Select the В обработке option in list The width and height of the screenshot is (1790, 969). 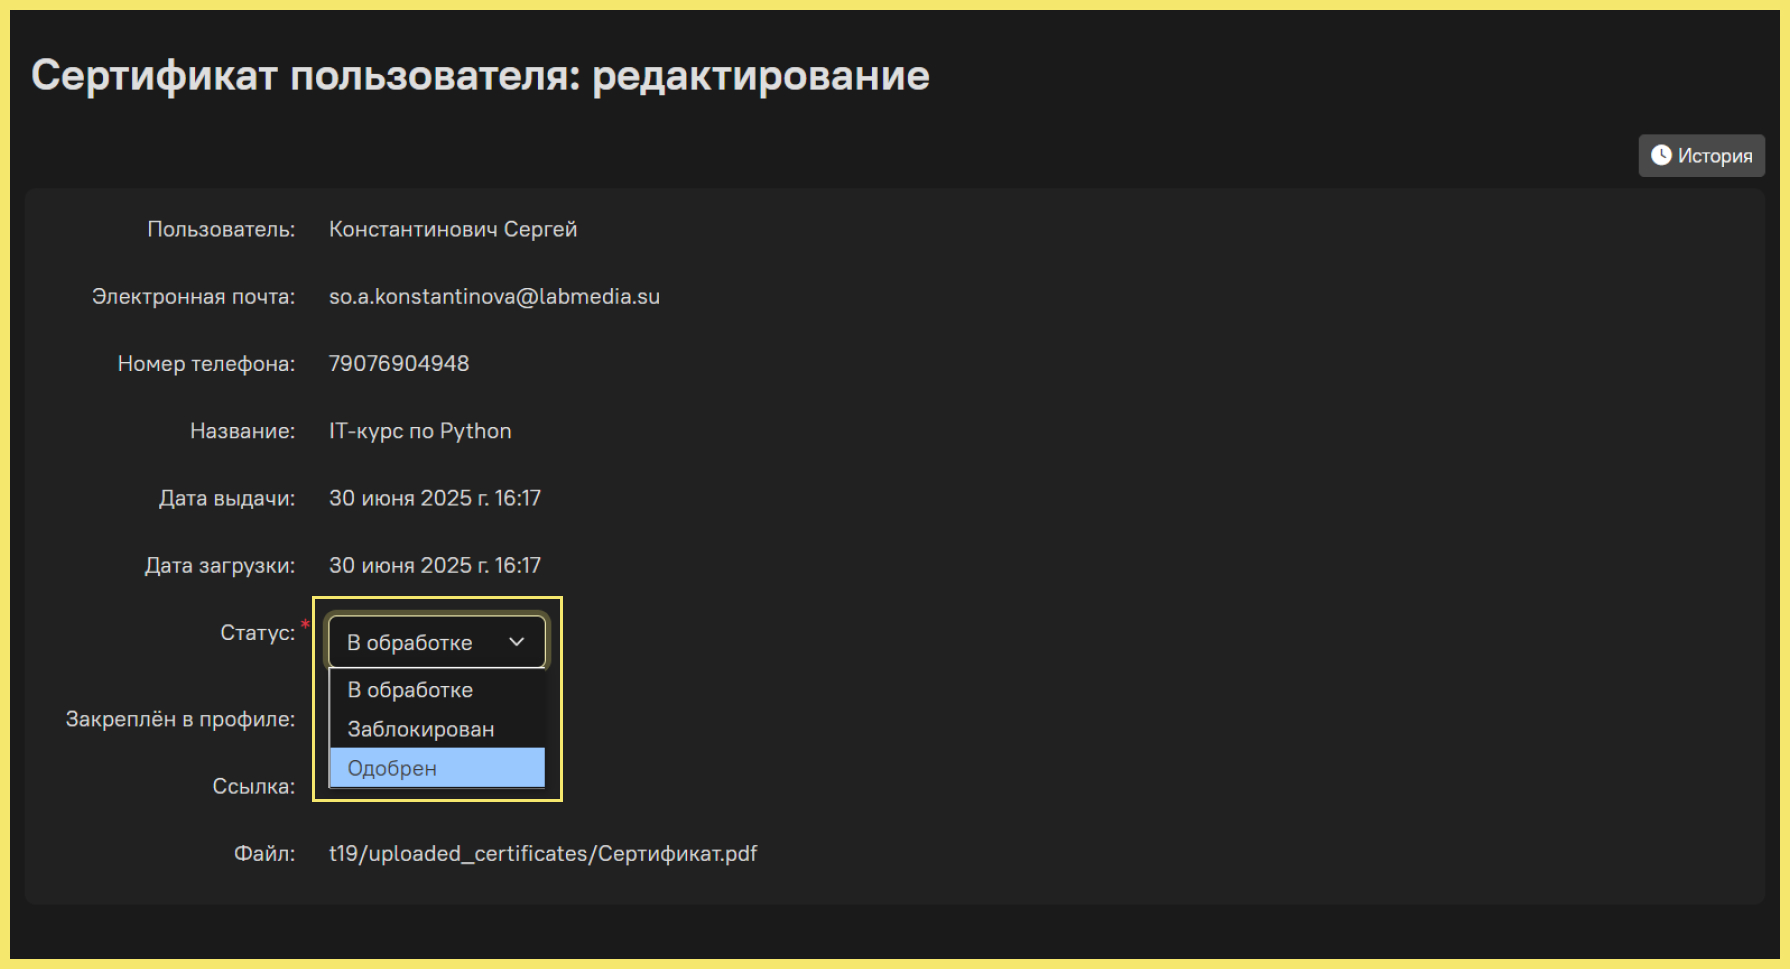(437, 690)
